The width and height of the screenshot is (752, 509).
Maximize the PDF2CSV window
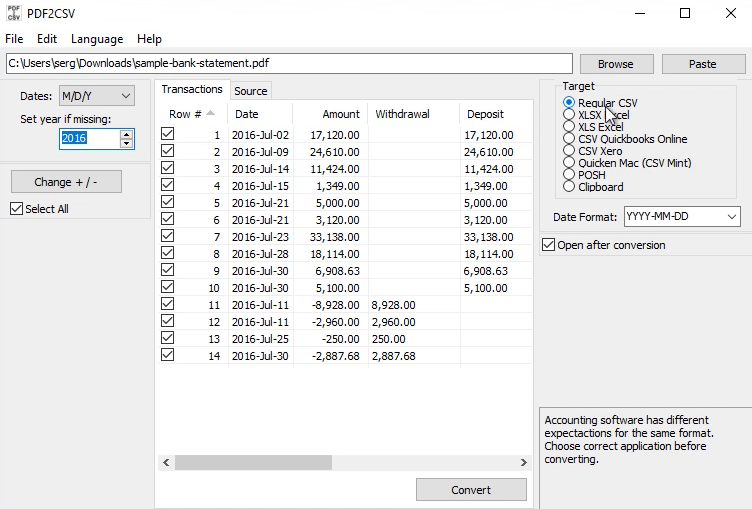(x=685, y=13)
